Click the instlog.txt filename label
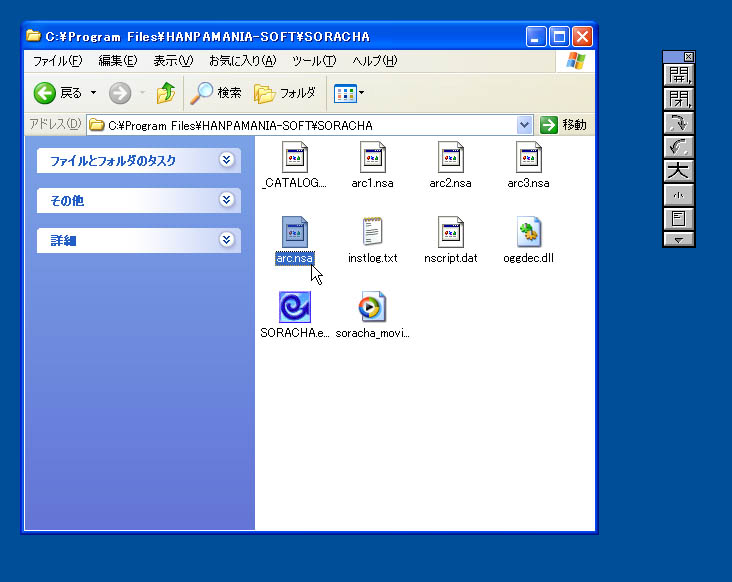The height and width of the screenshot is (582, 732). 373,258
